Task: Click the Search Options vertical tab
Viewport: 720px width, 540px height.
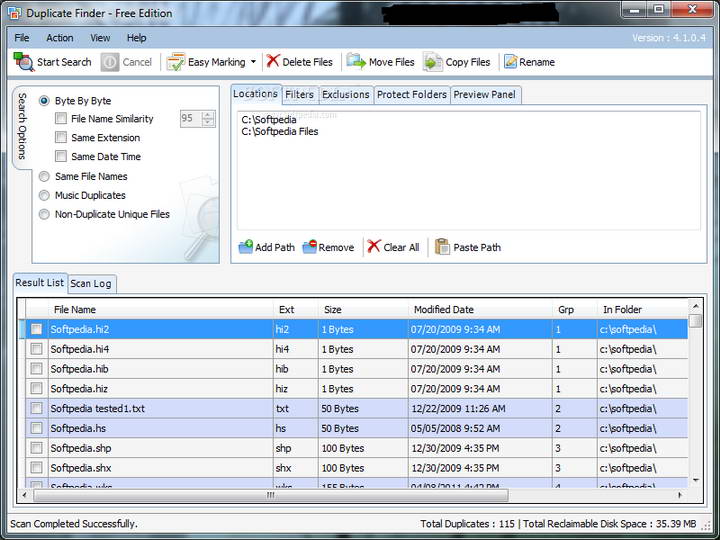Action: (22, 126)
